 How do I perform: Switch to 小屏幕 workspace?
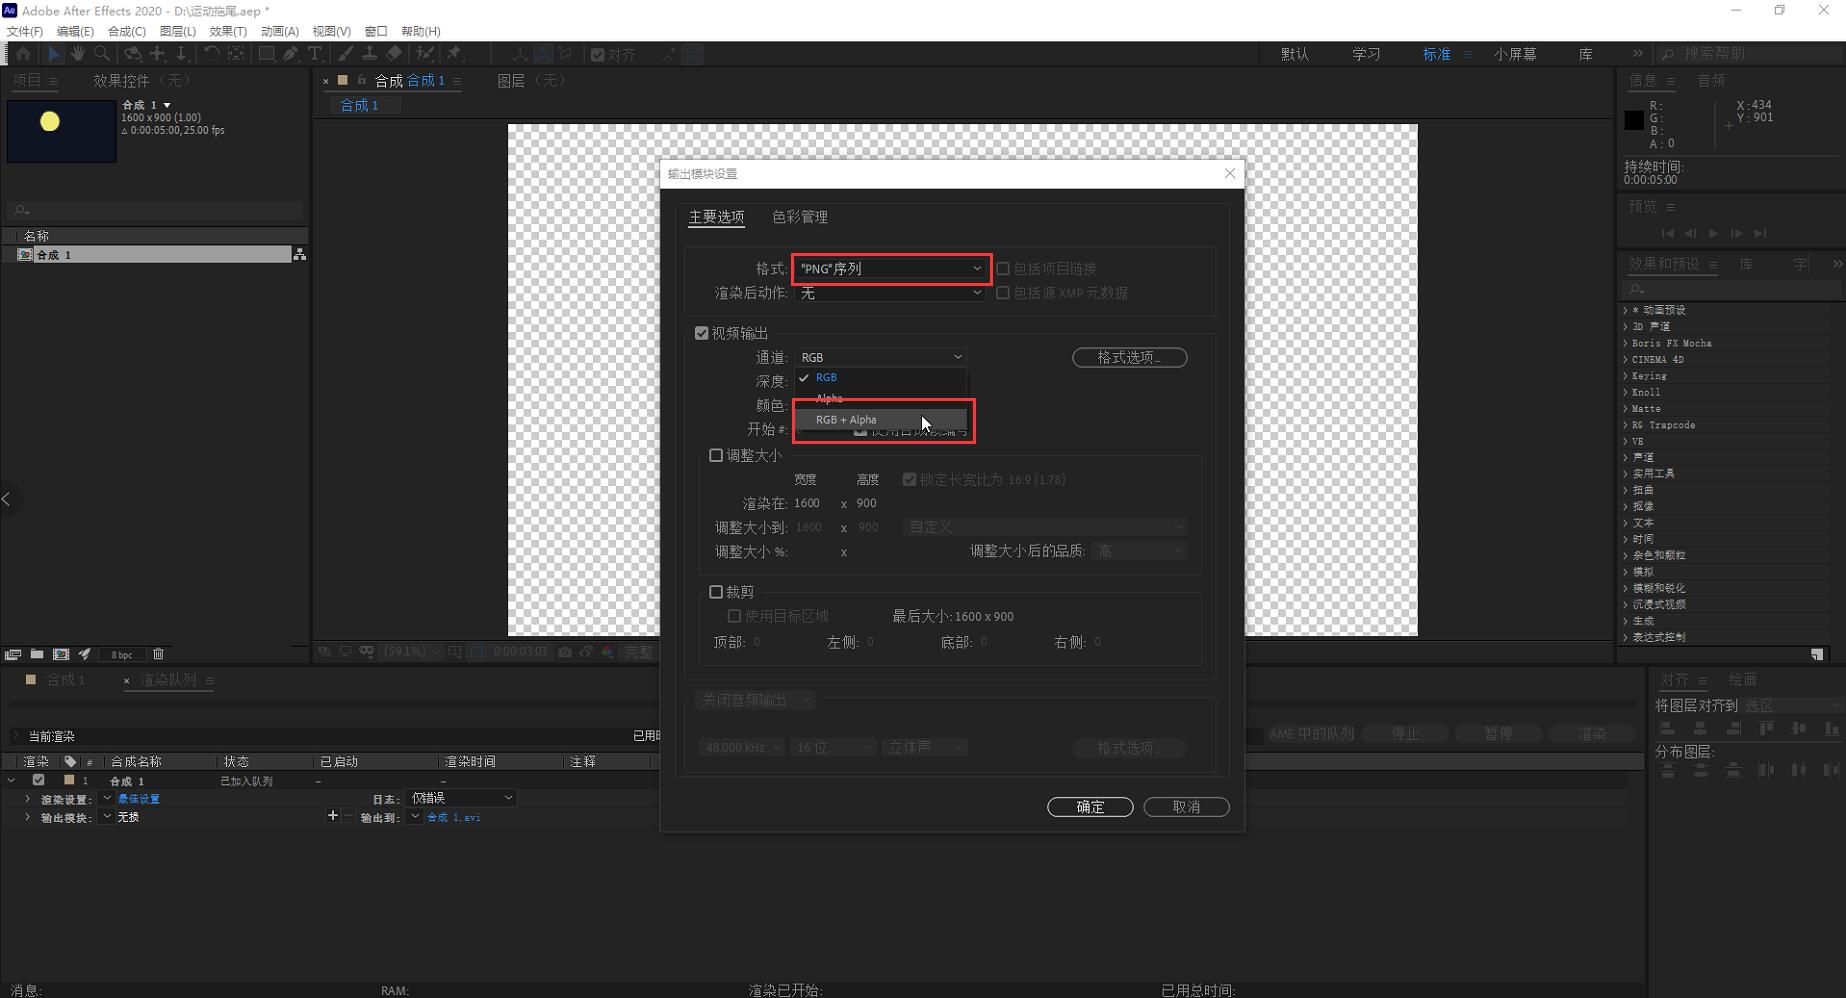pyautogui.click(x=1515, y=54)
